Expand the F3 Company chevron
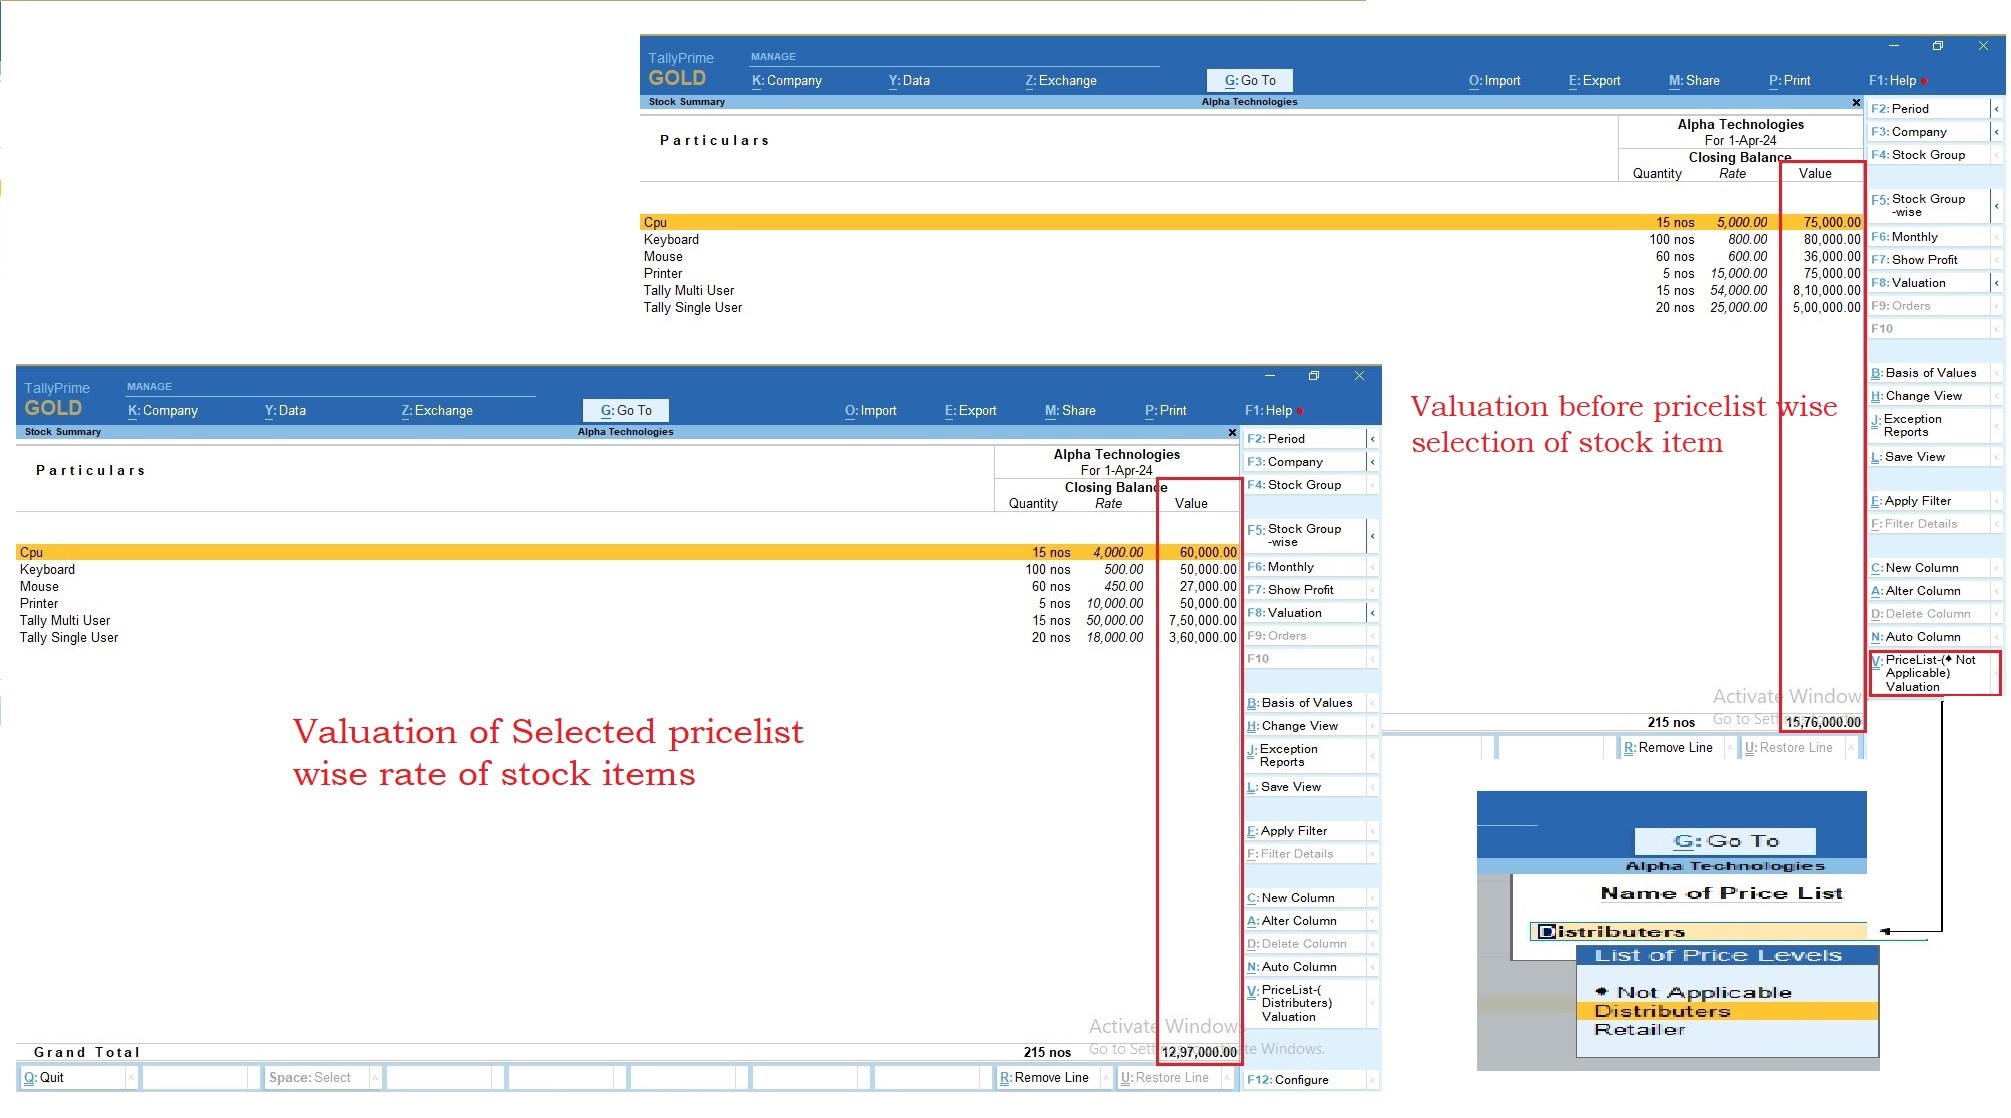The height and width of the screenshot is (1118, 2011). point(1371,461)
